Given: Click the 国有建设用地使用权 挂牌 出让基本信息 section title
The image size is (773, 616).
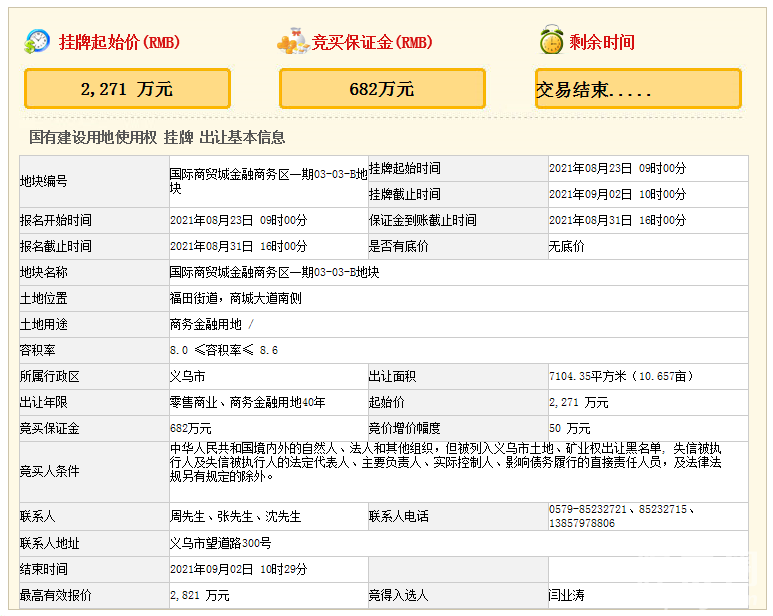Looking at the screenshot, I should coord(157,137).
